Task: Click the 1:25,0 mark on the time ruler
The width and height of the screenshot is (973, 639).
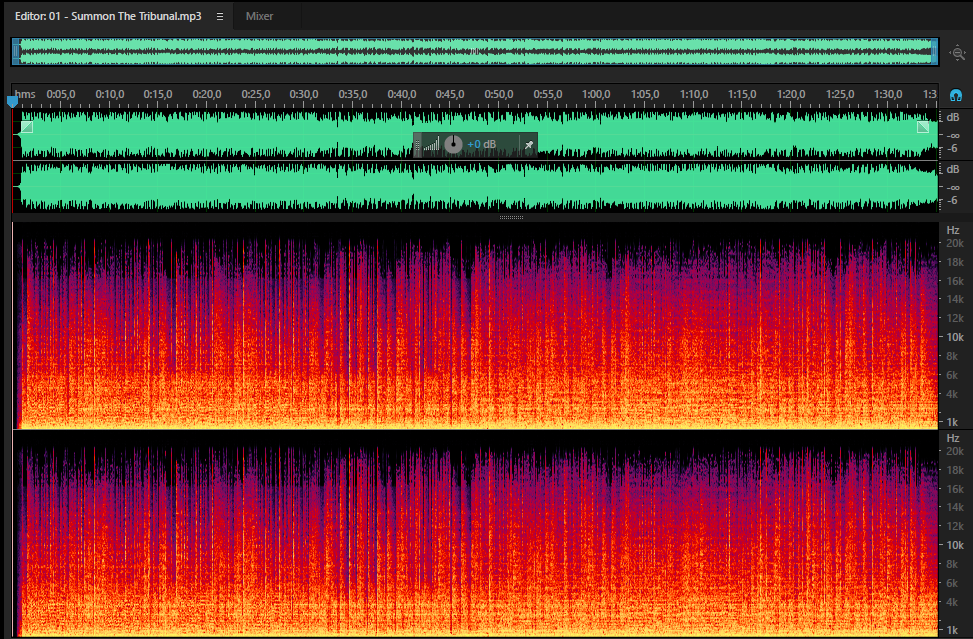Action: point(840,94)
